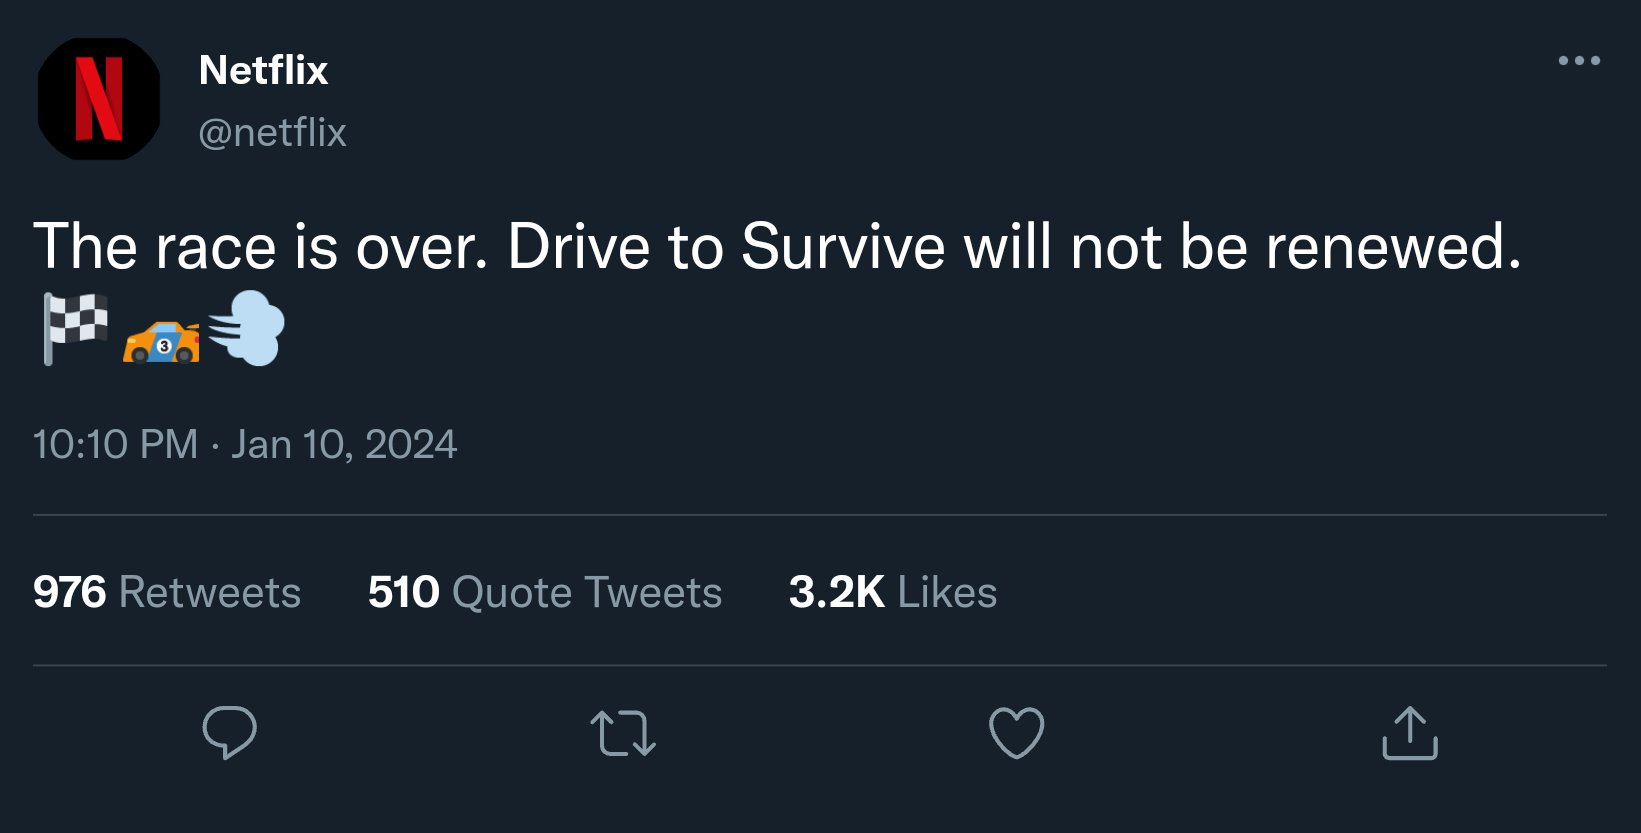The height and width of the screenshot is (833, 1641).
Task: Click the reply speech bubble icon
Action: [x=230, y=732]
